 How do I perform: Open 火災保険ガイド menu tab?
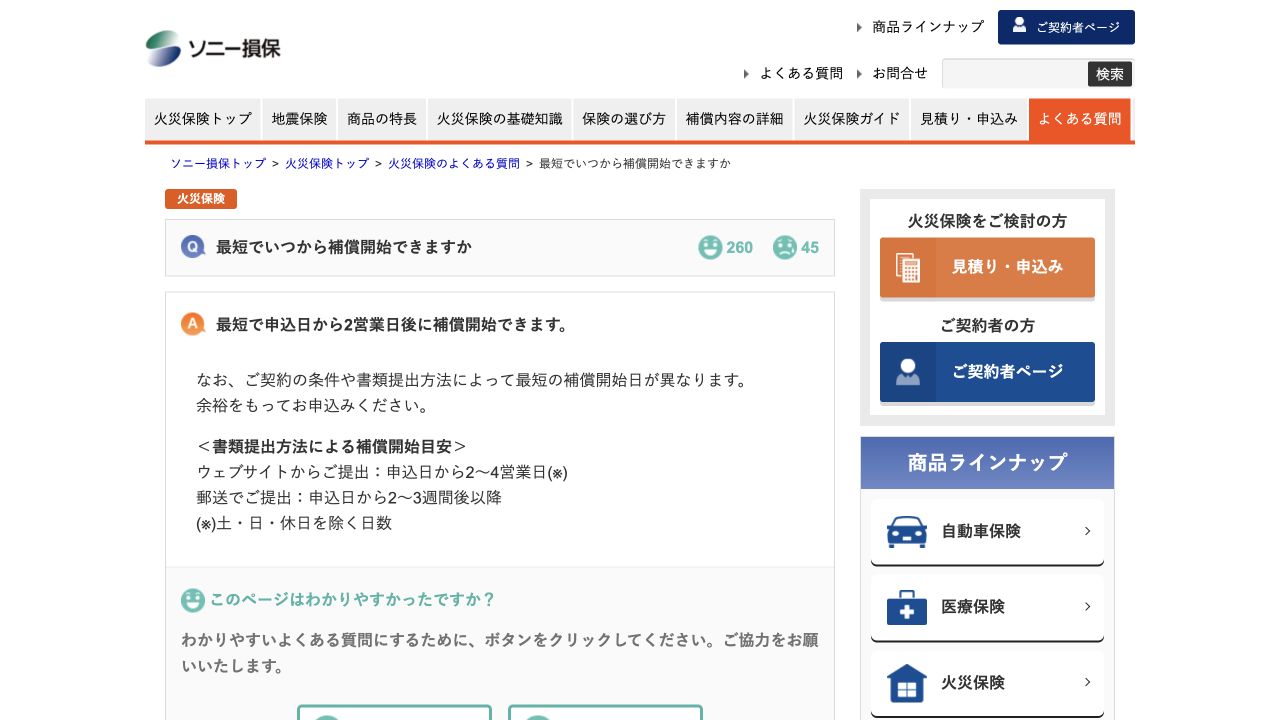point(852,119)
